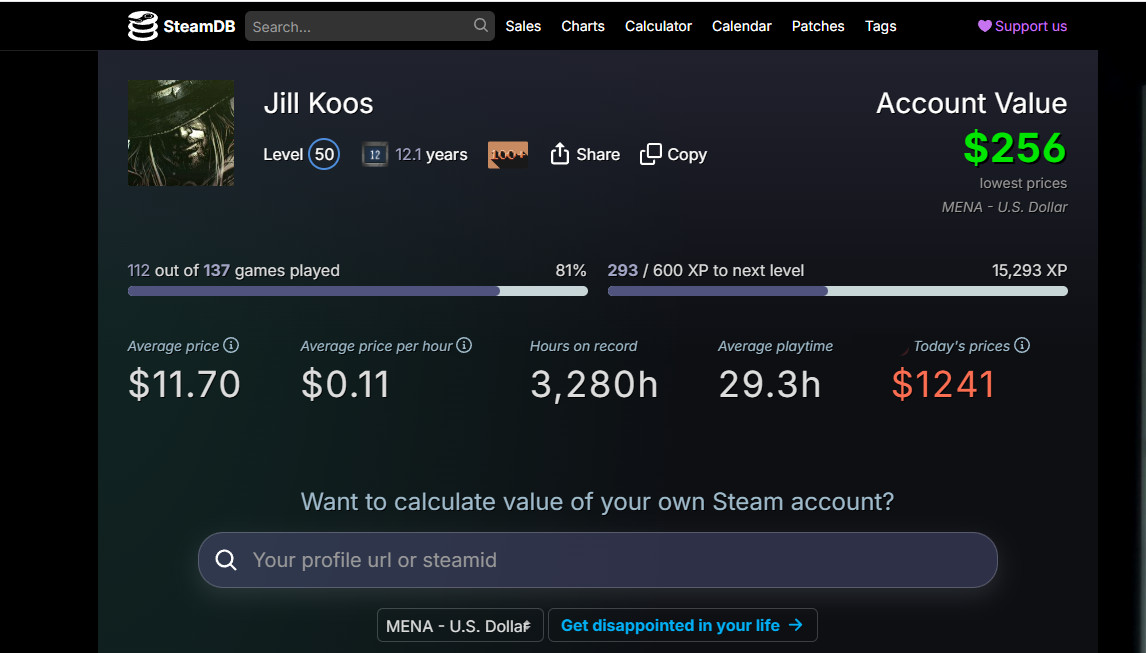Focus the profile url or steamid field
This screenshot has width=1146, height=653.
coord(610,560)
